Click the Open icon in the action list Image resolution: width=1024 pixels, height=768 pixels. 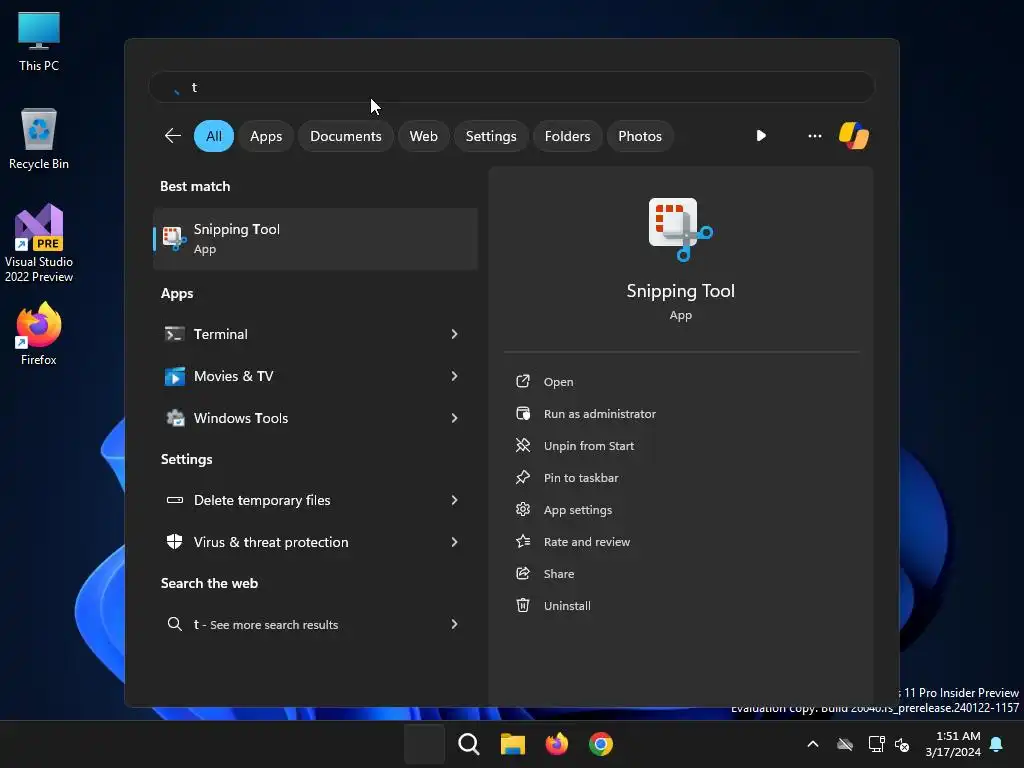click(522, 381)
